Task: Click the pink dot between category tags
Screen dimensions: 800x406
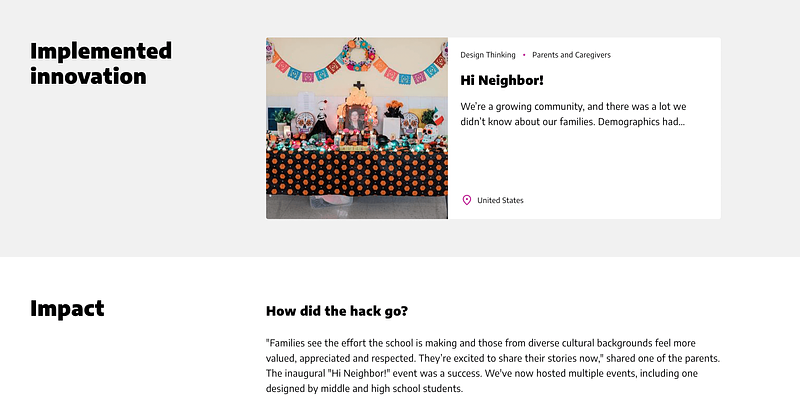Action: pos(524,55)
